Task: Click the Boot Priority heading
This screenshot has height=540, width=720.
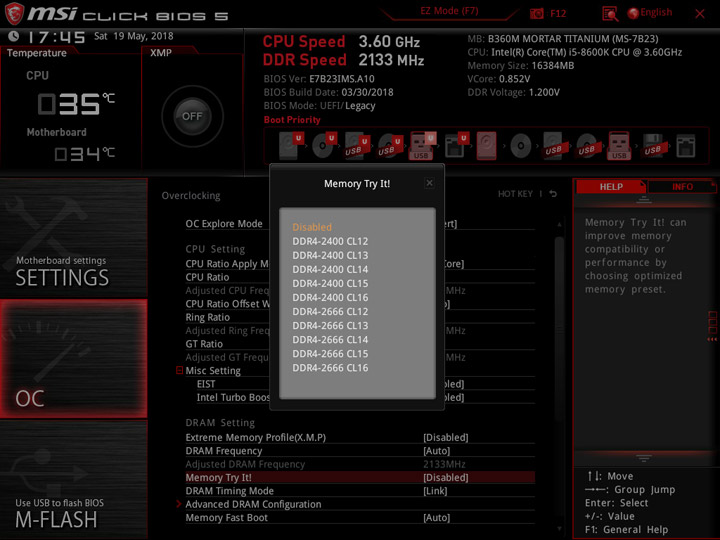Action: [292, 119]
